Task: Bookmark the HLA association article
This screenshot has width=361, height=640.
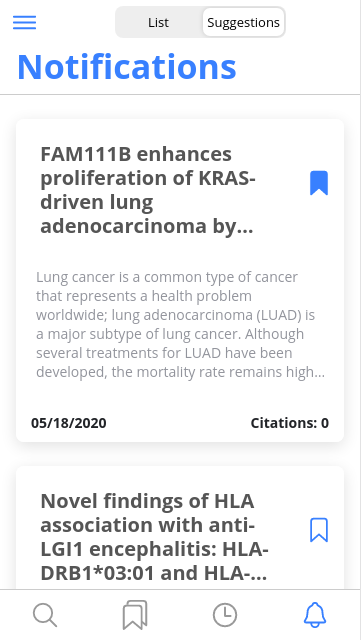Action: [x=319, y=530]
